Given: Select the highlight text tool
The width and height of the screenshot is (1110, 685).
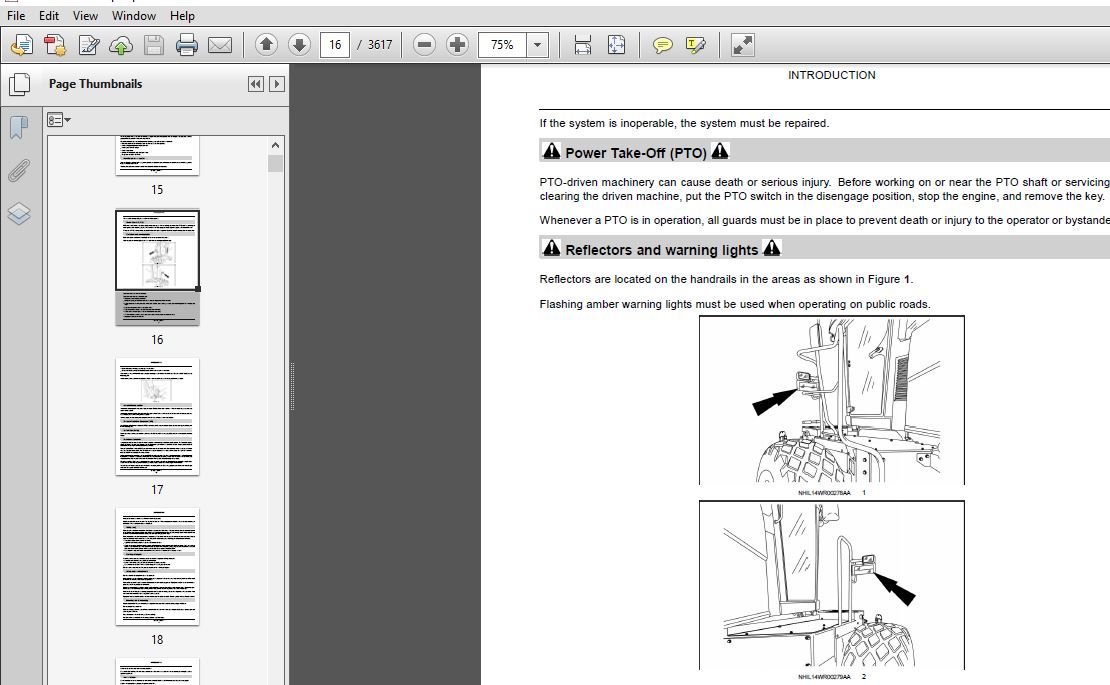Looking at the screenshot, I should coord(696,45).
